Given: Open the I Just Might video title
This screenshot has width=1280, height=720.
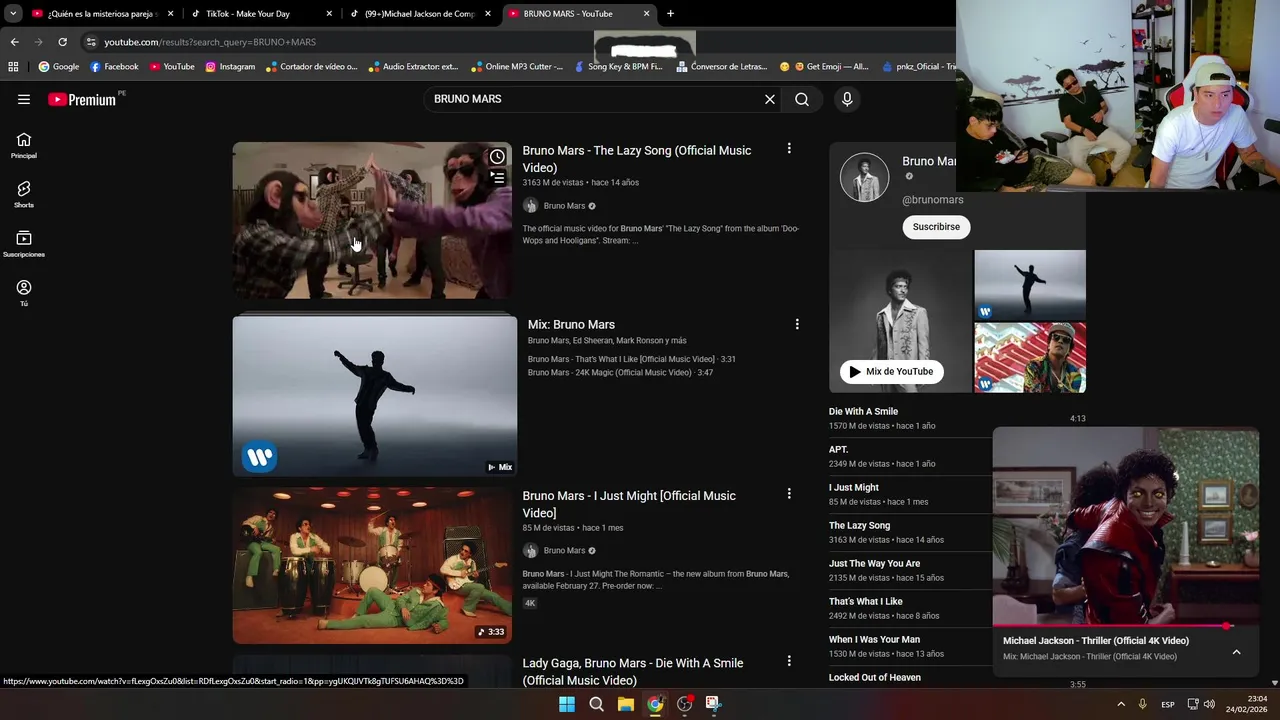Looking at the screenshot, I should (x=629, y=504).
